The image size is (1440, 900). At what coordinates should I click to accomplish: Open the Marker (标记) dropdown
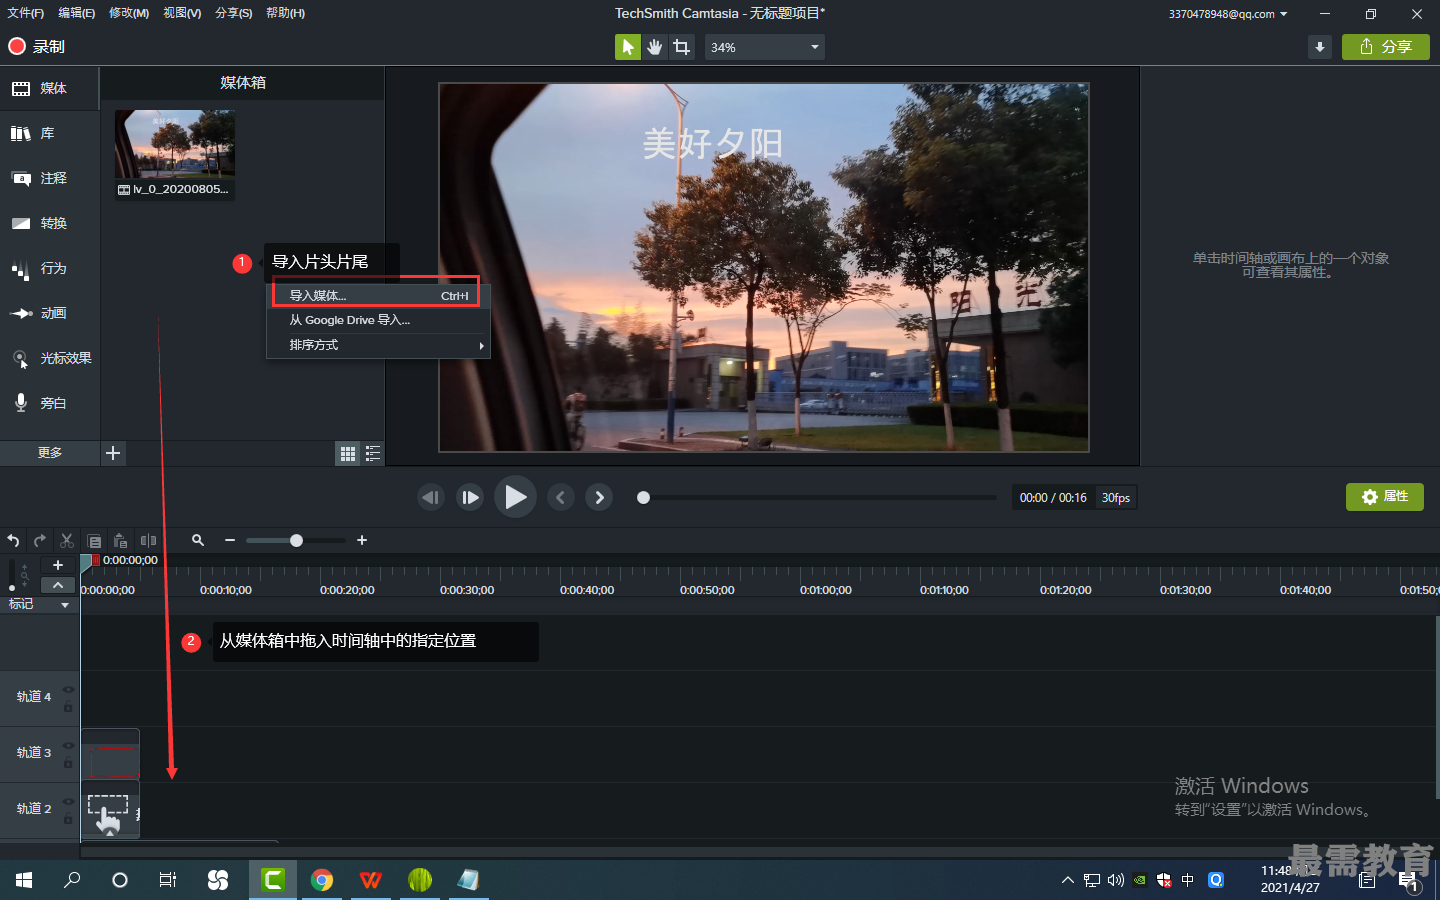[39, 604]
